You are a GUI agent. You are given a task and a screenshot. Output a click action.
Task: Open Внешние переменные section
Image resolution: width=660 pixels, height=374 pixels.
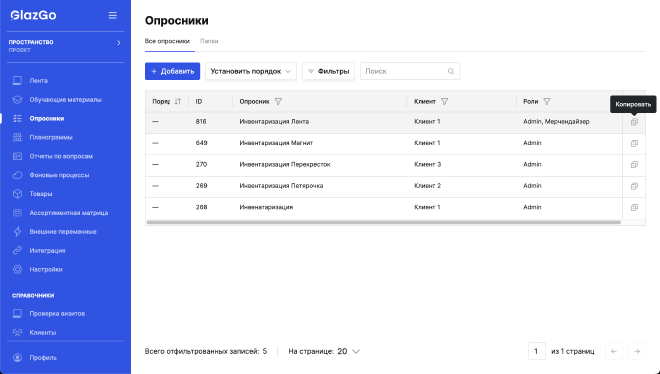click(63, 232)
